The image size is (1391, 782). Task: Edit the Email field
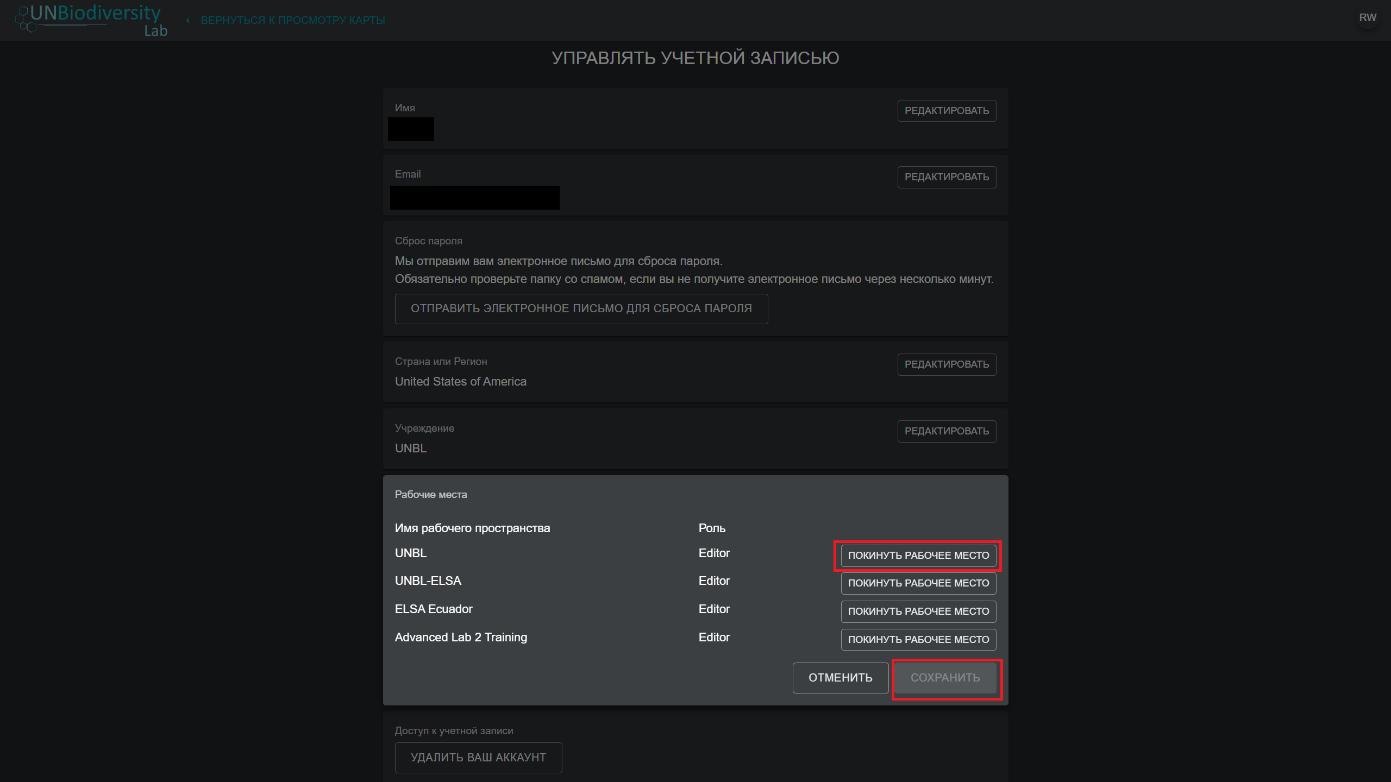(946, 177)
